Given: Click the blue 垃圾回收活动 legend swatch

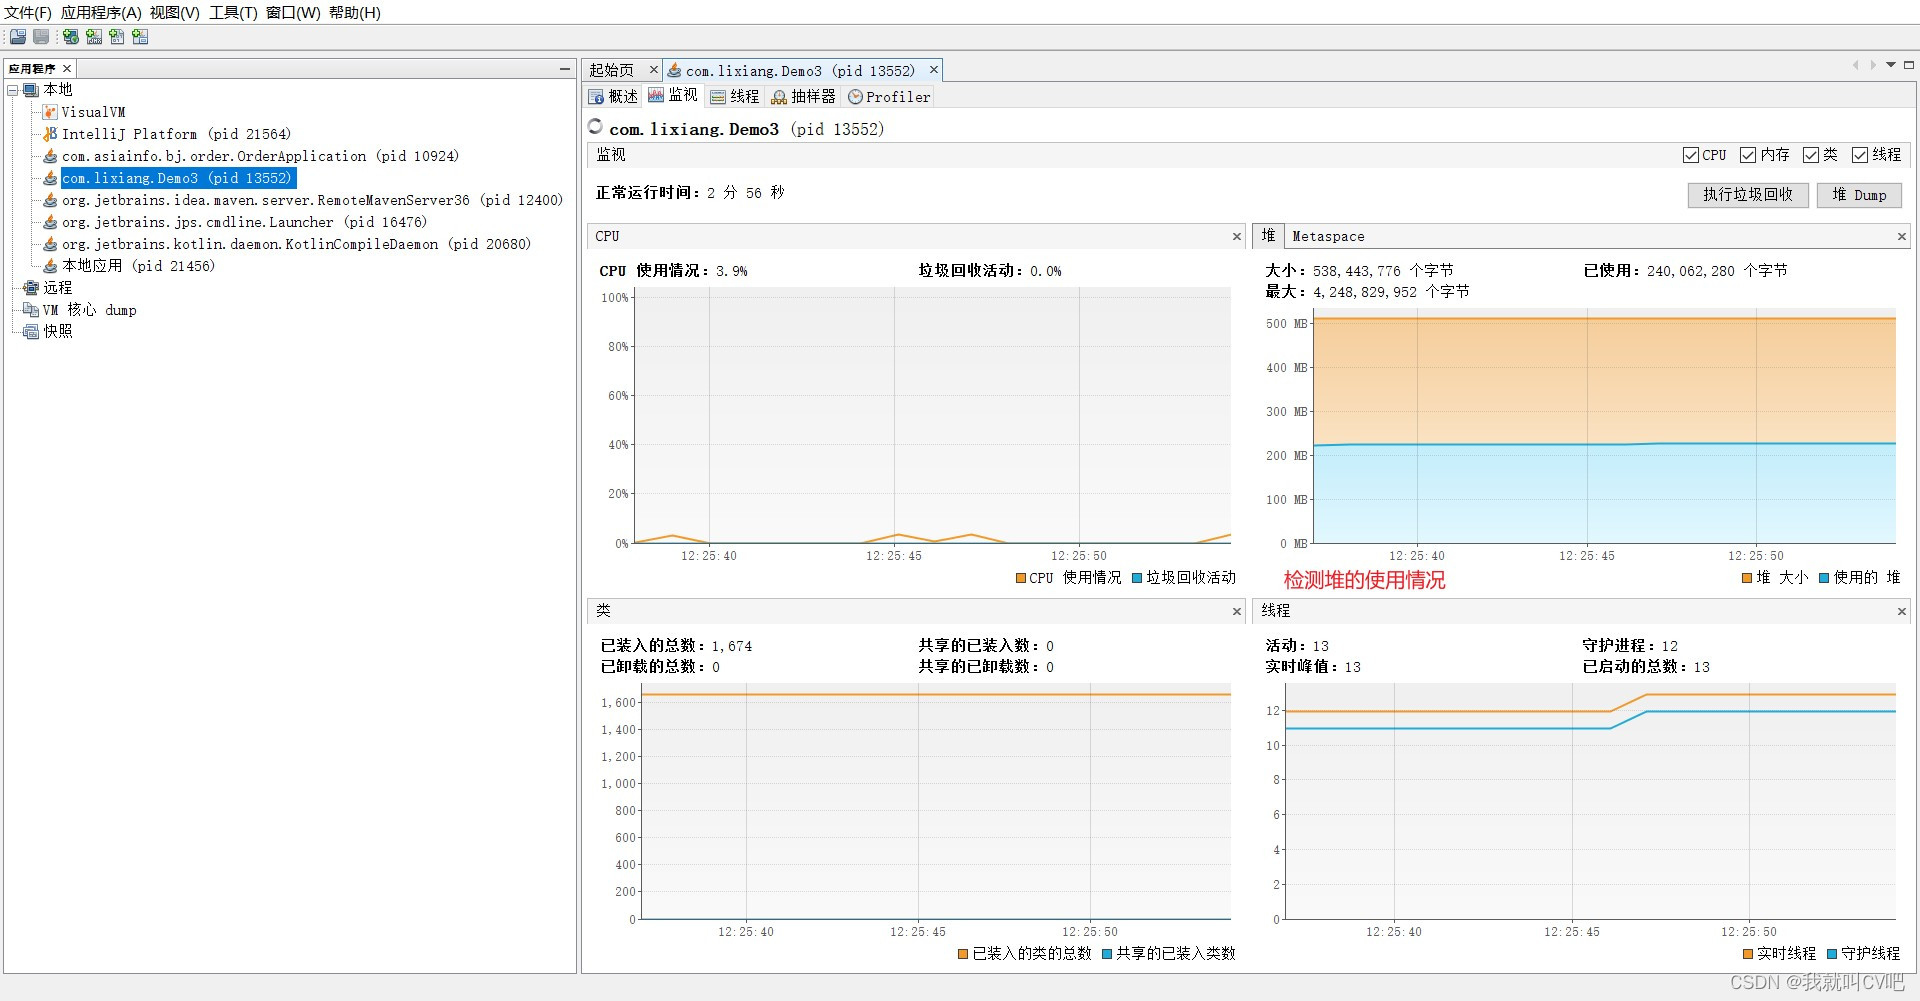Looking at the screenshot, I should coord(1137,578).
